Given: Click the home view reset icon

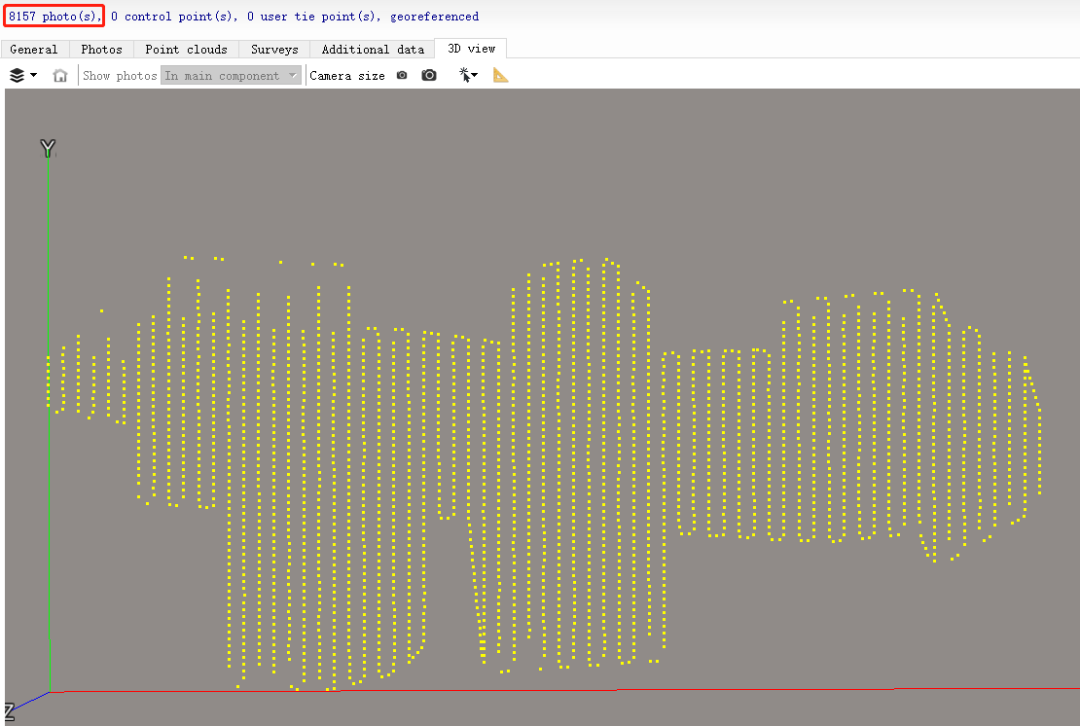Looking at the screenshot, I should click(60, 76).
